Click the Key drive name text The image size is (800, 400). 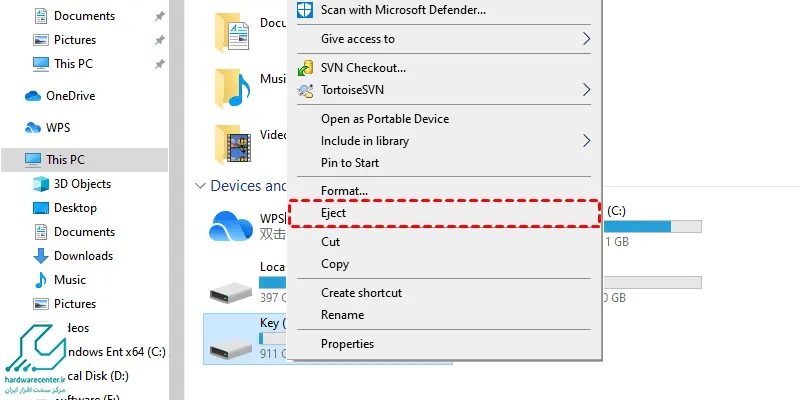pyautogui.click(x=273, y=323)
